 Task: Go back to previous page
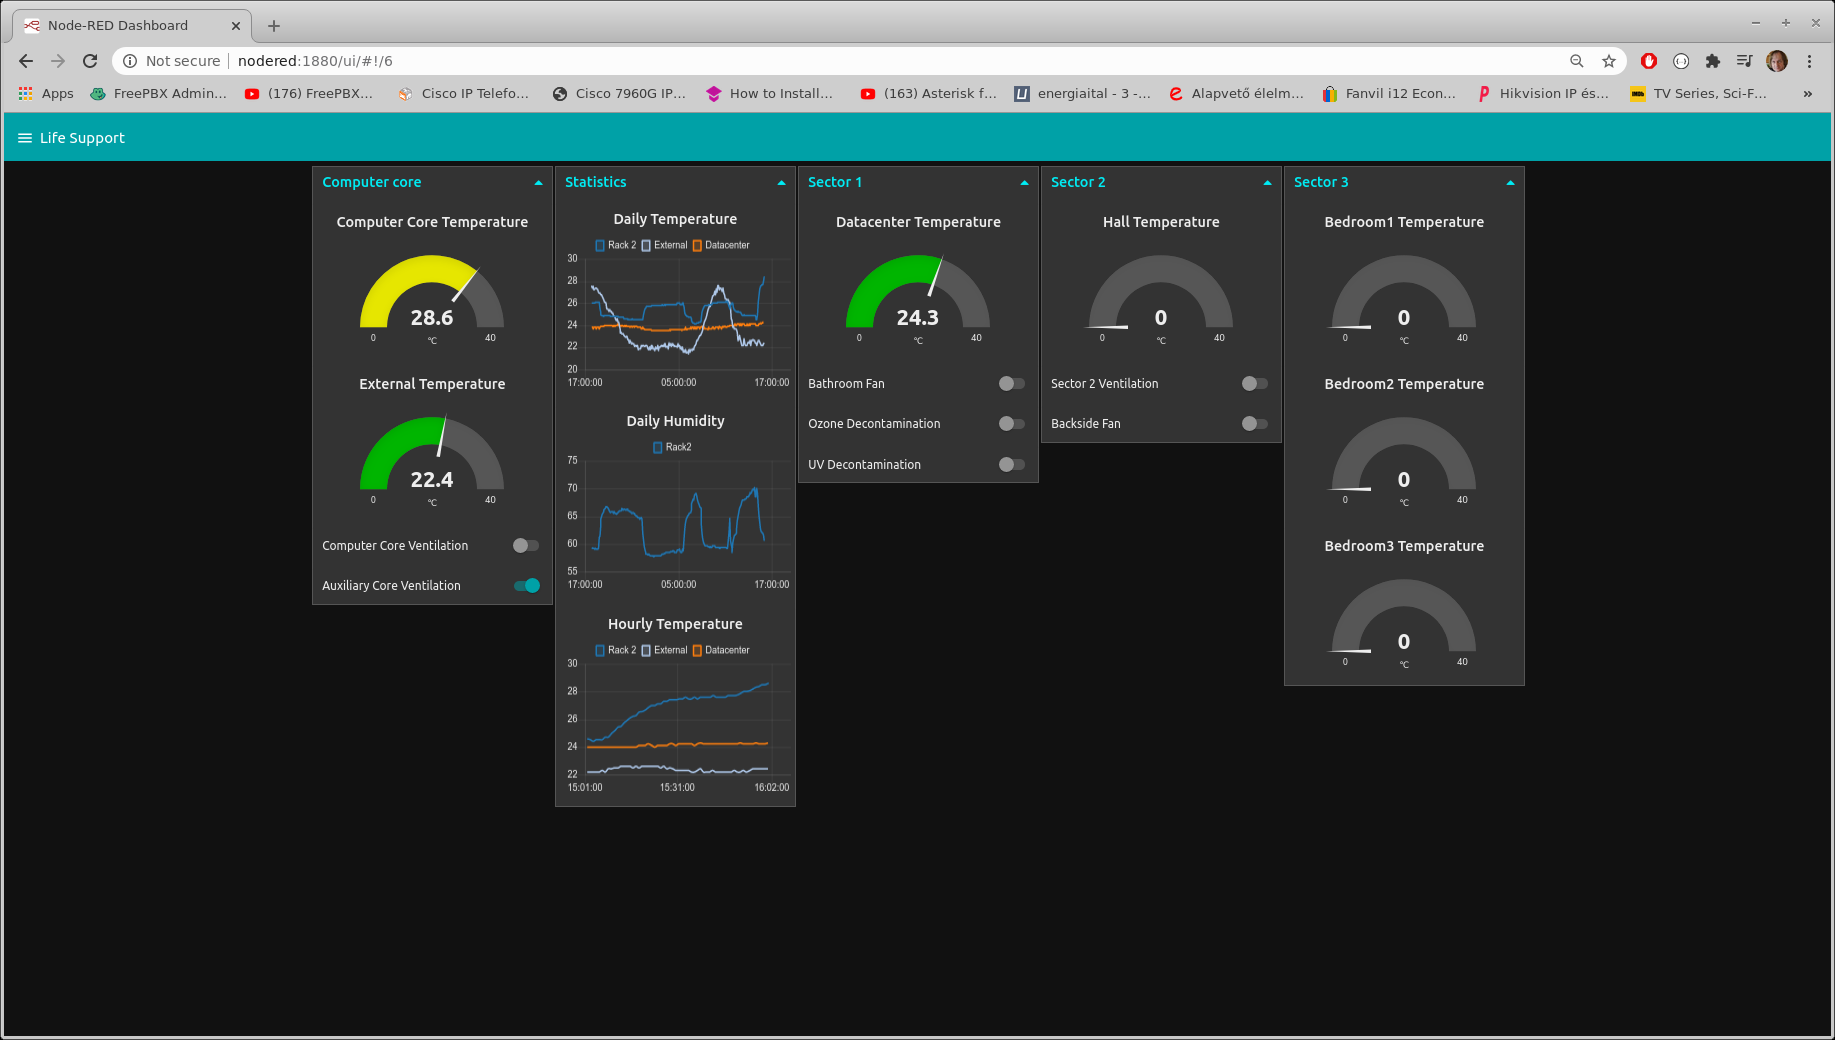(26, 61)
